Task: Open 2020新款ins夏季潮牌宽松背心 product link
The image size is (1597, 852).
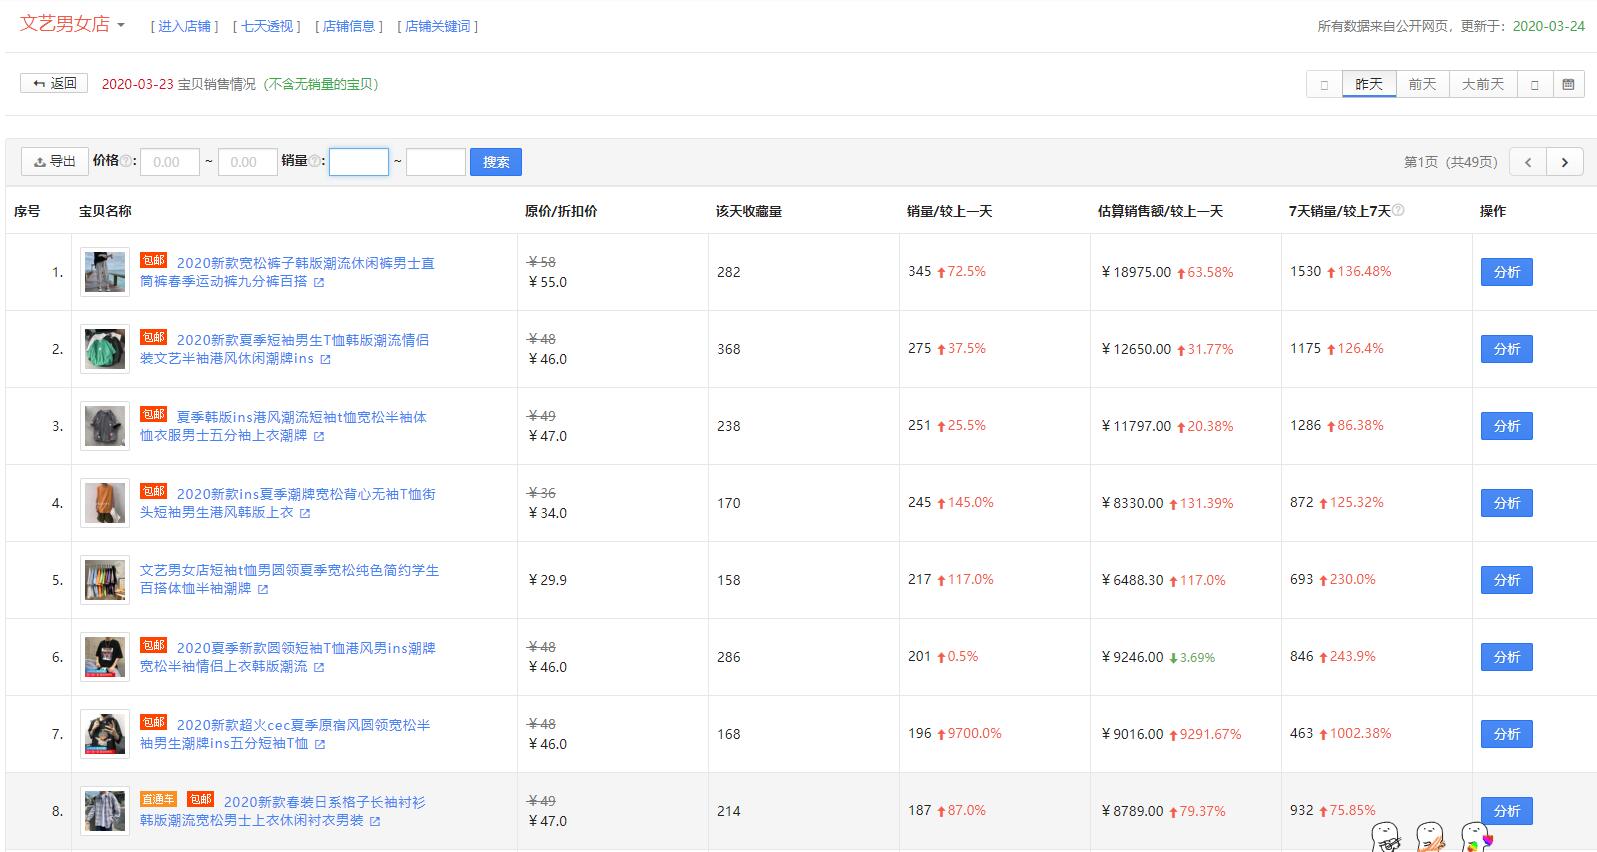Action: click(288, 503)
